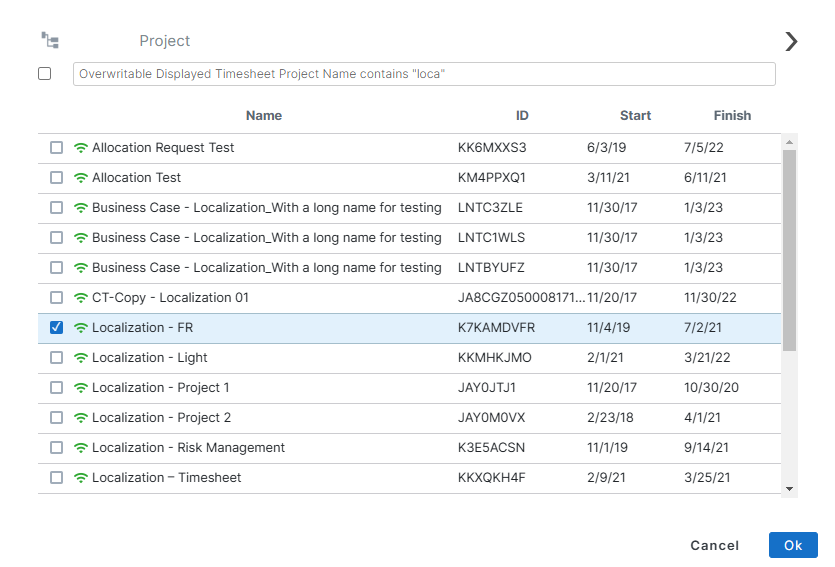Click the scrollbar up arrow
Screen dimensions: 835x567
790,141
